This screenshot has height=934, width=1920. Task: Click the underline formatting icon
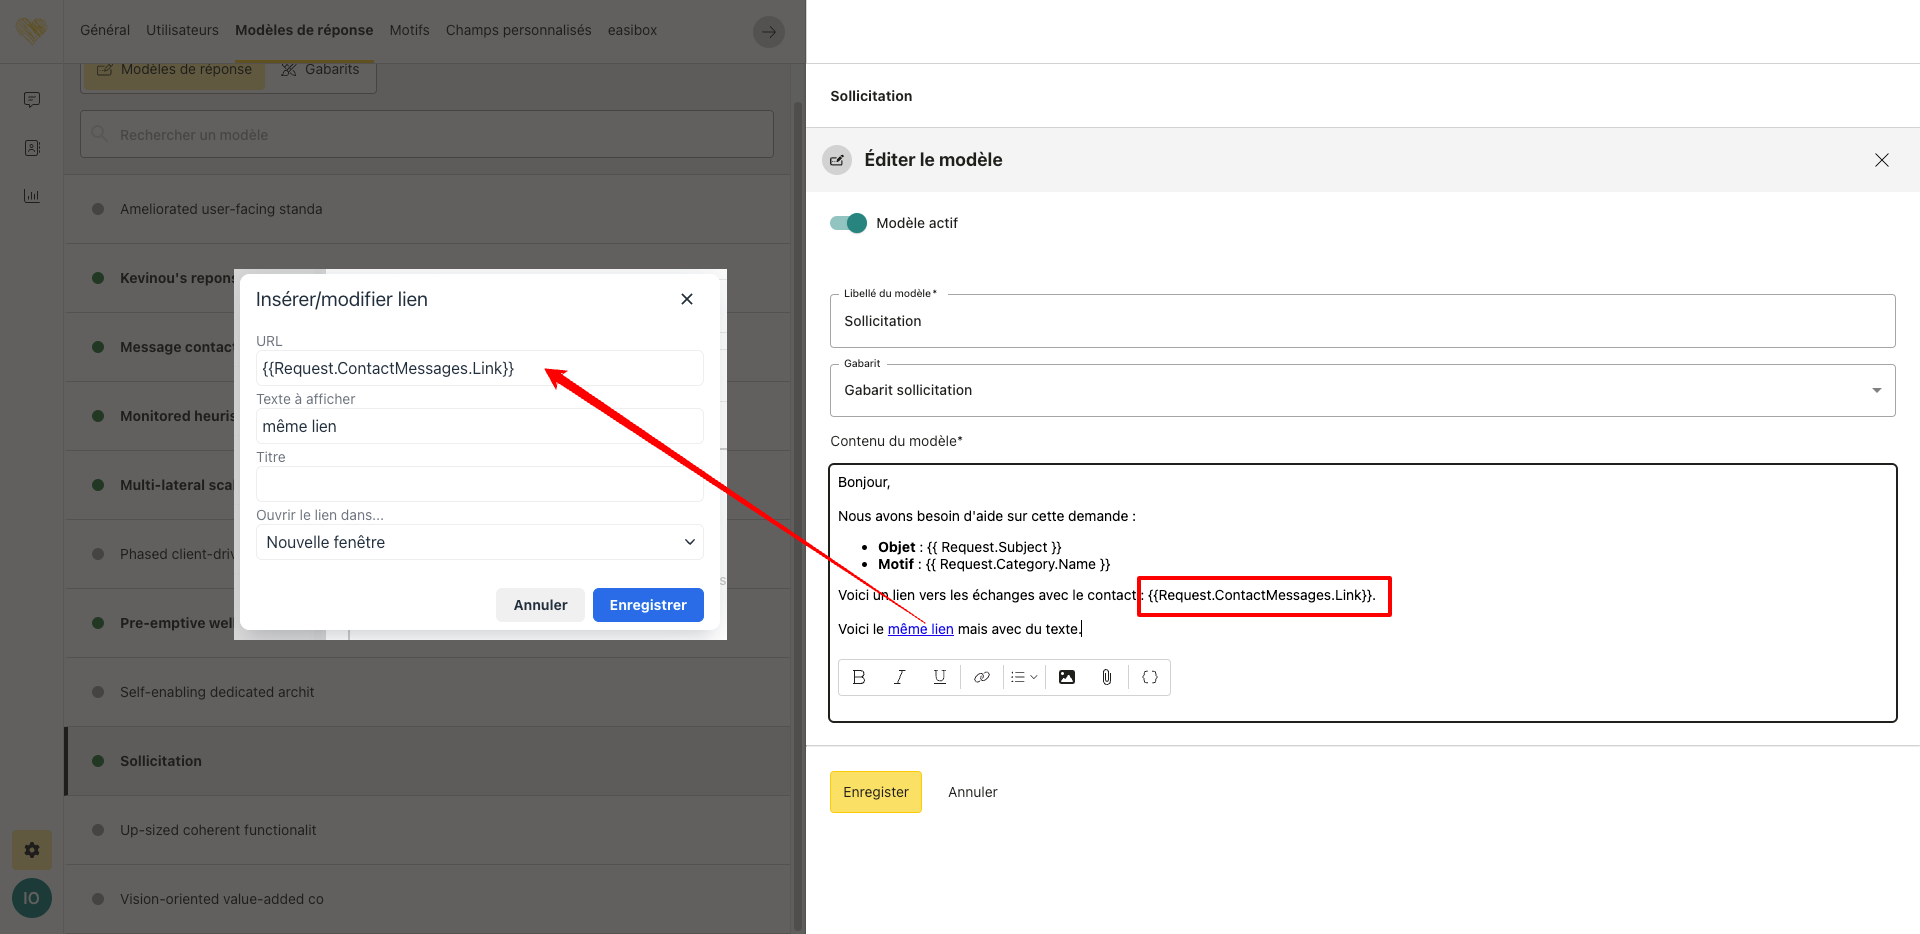tap(939, 677)
